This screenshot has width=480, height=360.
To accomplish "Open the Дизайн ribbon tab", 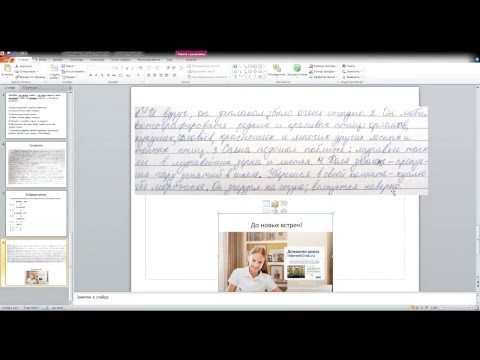I will coord(58,60).
